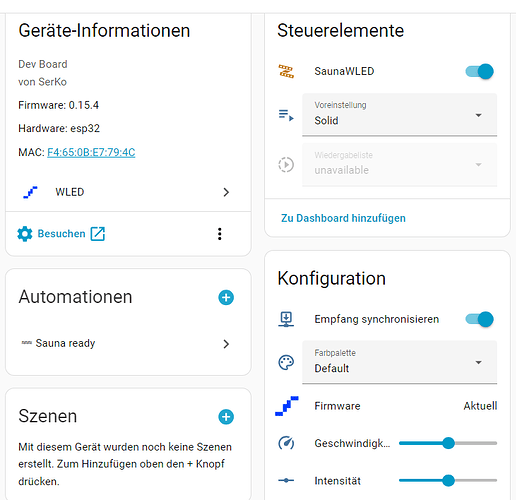The image size is (516, 500).
Task: Click the preset playlist icon beside Voreinstellung
Action: pyautogui.click(x=286, y=115)
